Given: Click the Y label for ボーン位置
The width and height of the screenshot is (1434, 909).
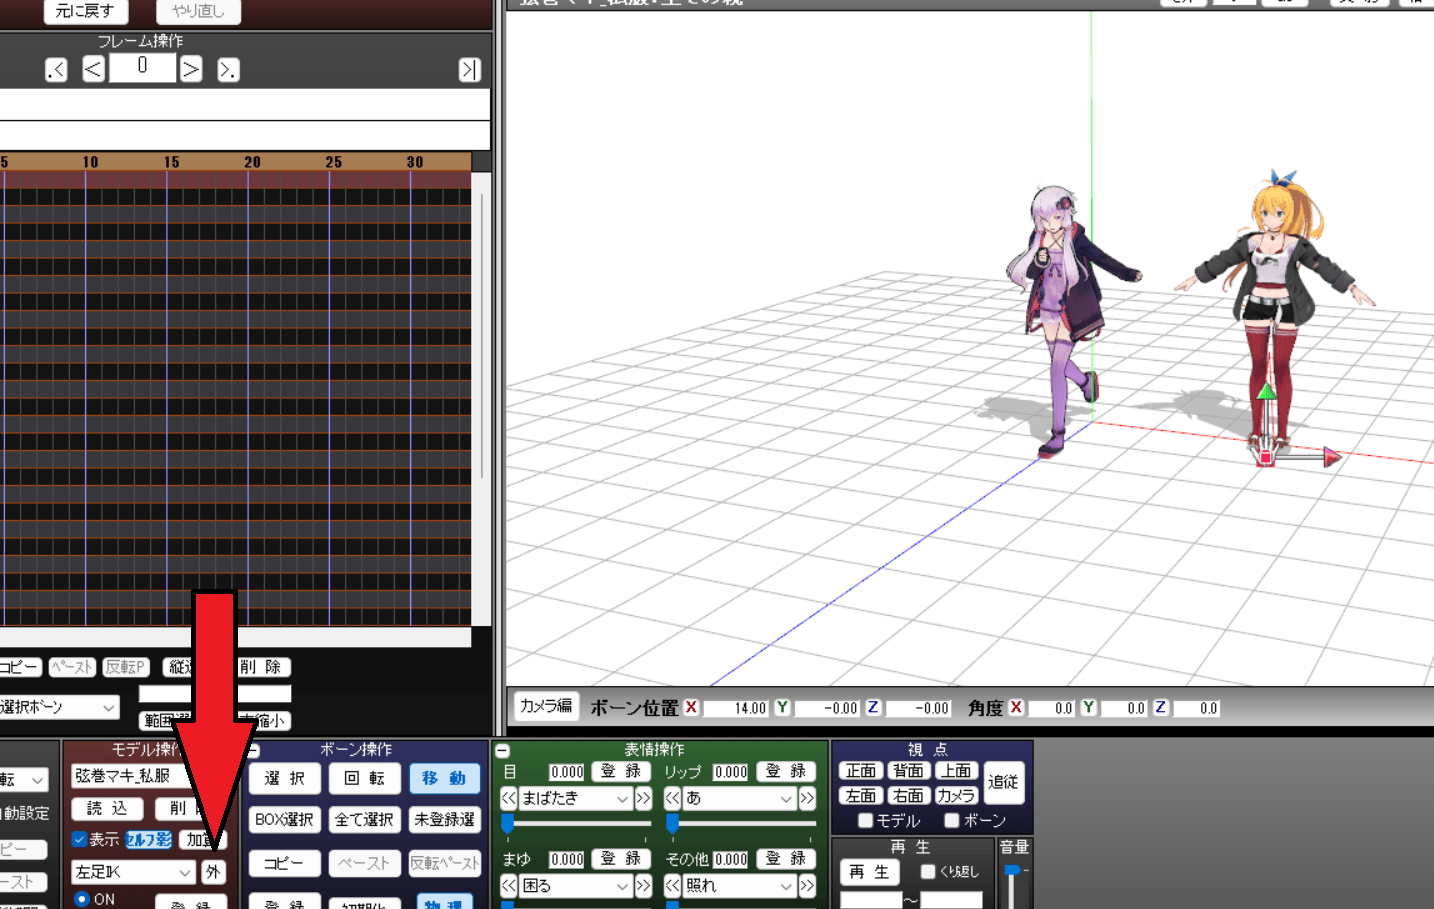Looking at the screenshot, I should pos(782,707).
